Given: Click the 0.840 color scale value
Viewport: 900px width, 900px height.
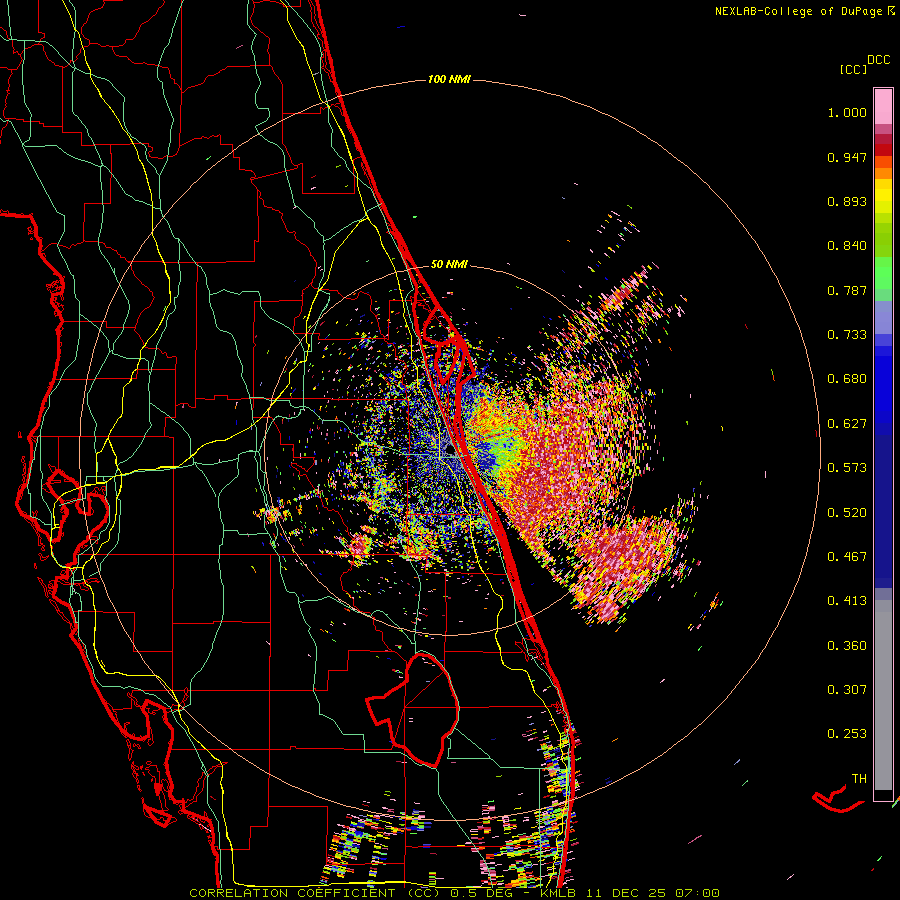Looking at the screenshot, I should coord(847,246).
